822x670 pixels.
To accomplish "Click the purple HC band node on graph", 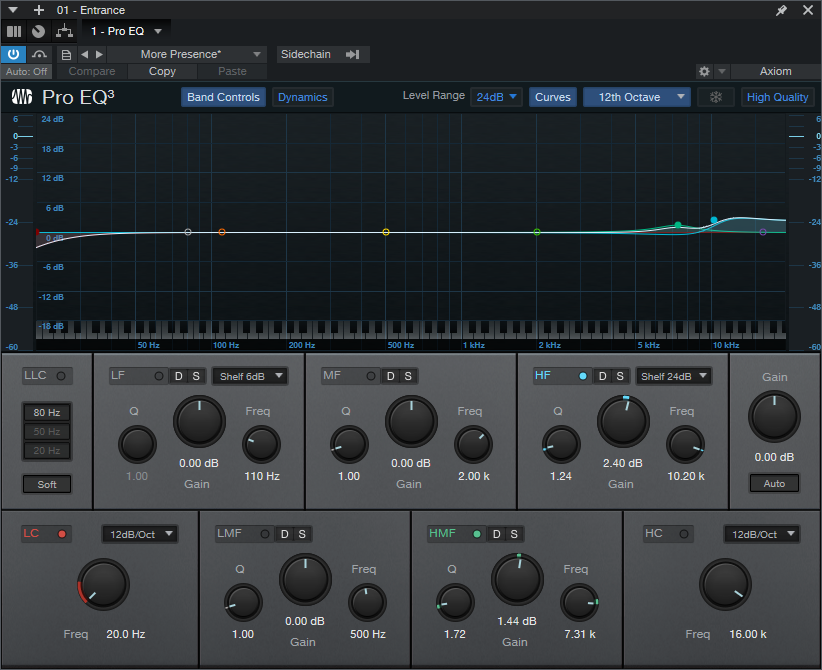I will click(x=763, y=232).
